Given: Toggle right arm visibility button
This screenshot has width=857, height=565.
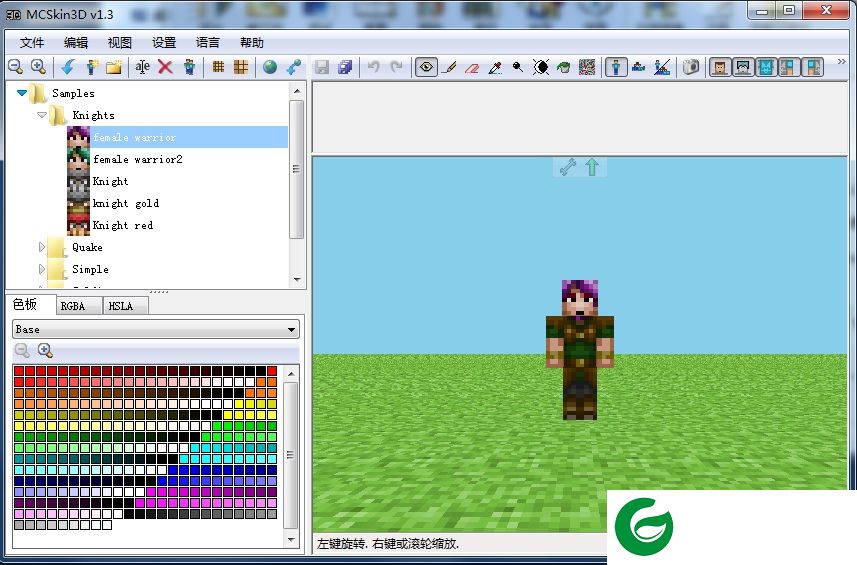Looking at the screenshot, I should click(813, 67).
